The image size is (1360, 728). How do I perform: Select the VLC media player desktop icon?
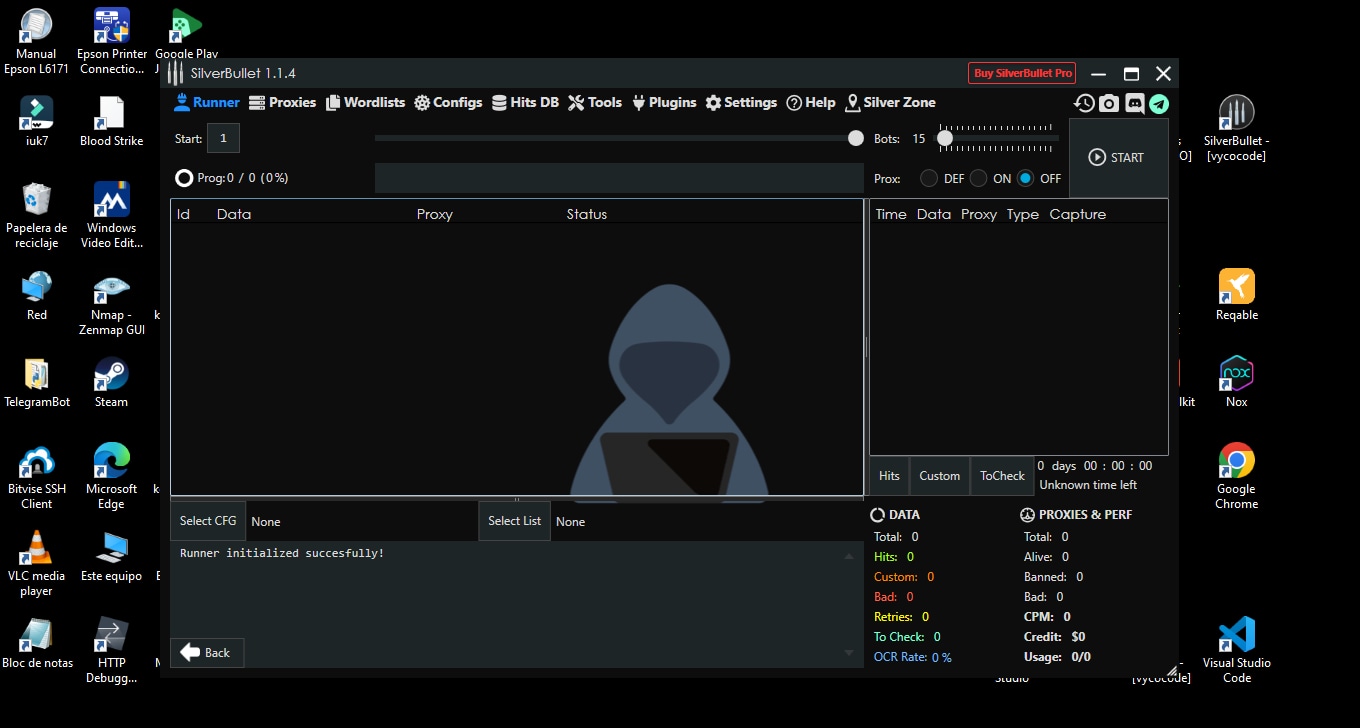37,563
